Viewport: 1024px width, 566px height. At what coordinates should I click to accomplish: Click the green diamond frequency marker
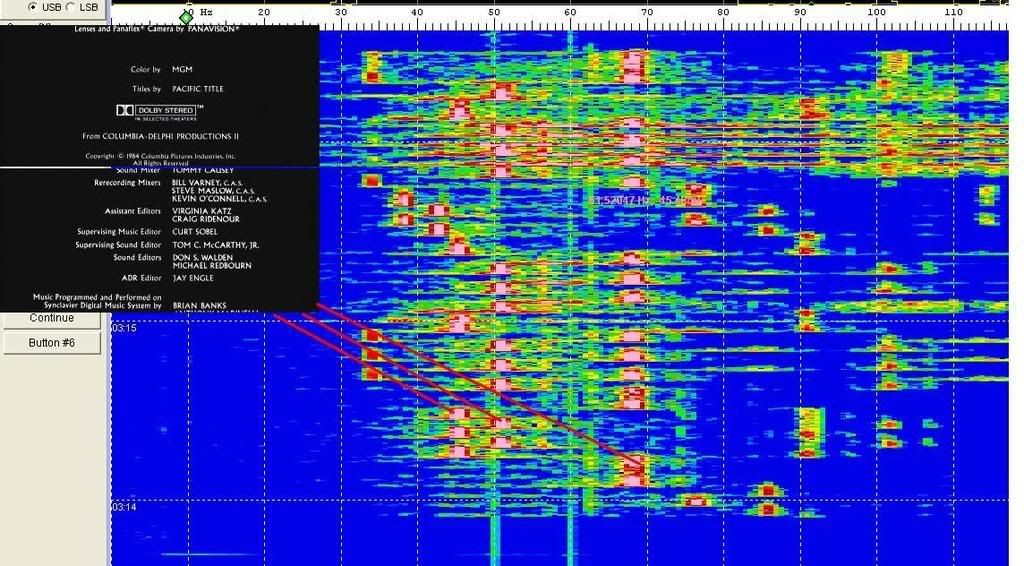pos(186,17)
